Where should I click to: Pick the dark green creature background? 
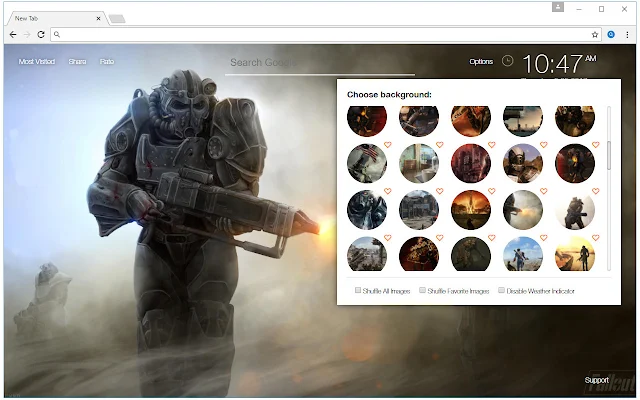coord(471,254)
